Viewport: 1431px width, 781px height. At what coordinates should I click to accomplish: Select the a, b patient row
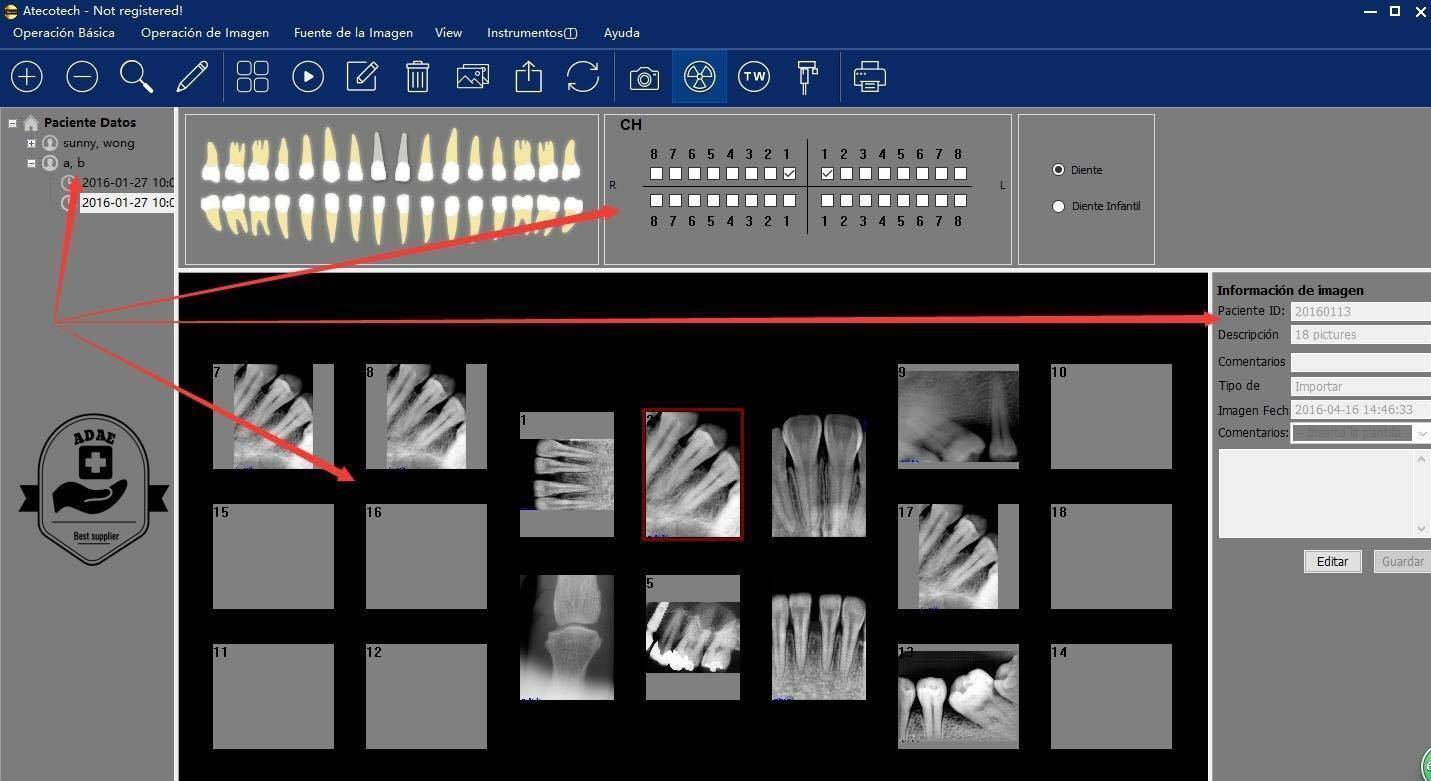[73, 163]
